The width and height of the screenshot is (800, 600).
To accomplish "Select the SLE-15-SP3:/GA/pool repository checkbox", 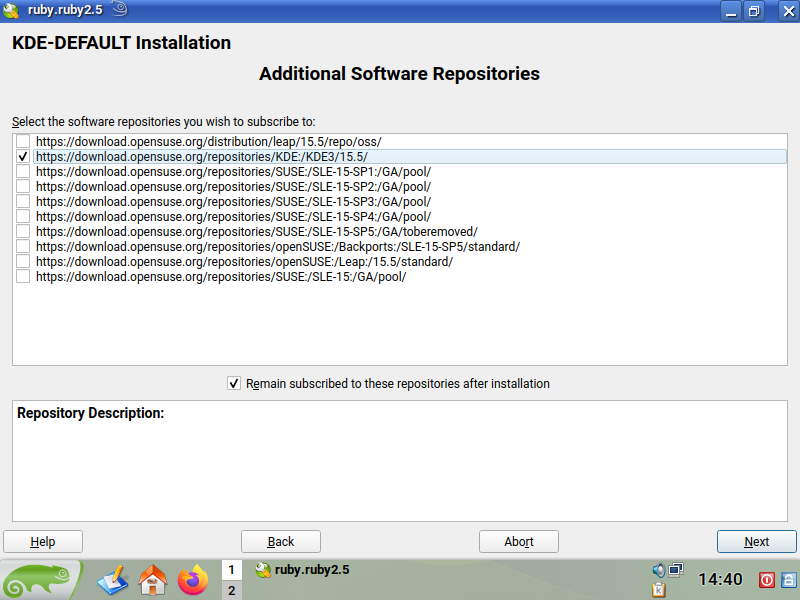I will pyautogui.click(x=23, y=202).
